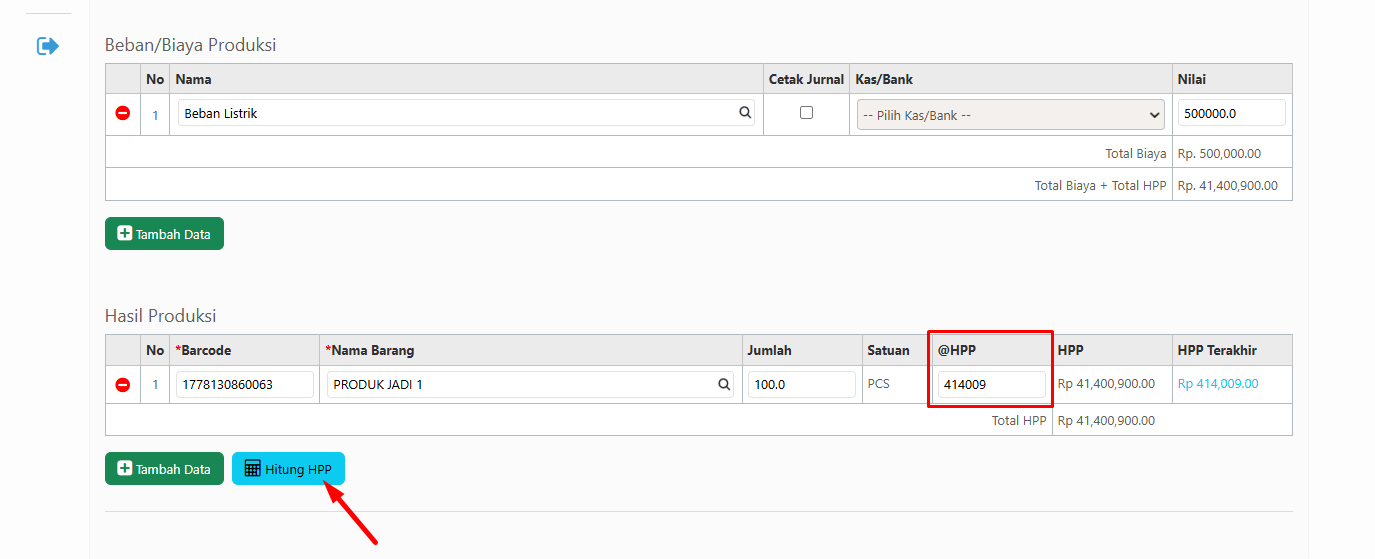Open the Pilih Kas/Bank dropdown
Image resolution: width=1375 pixels, height=559 pixels.
pos(1011,115)
